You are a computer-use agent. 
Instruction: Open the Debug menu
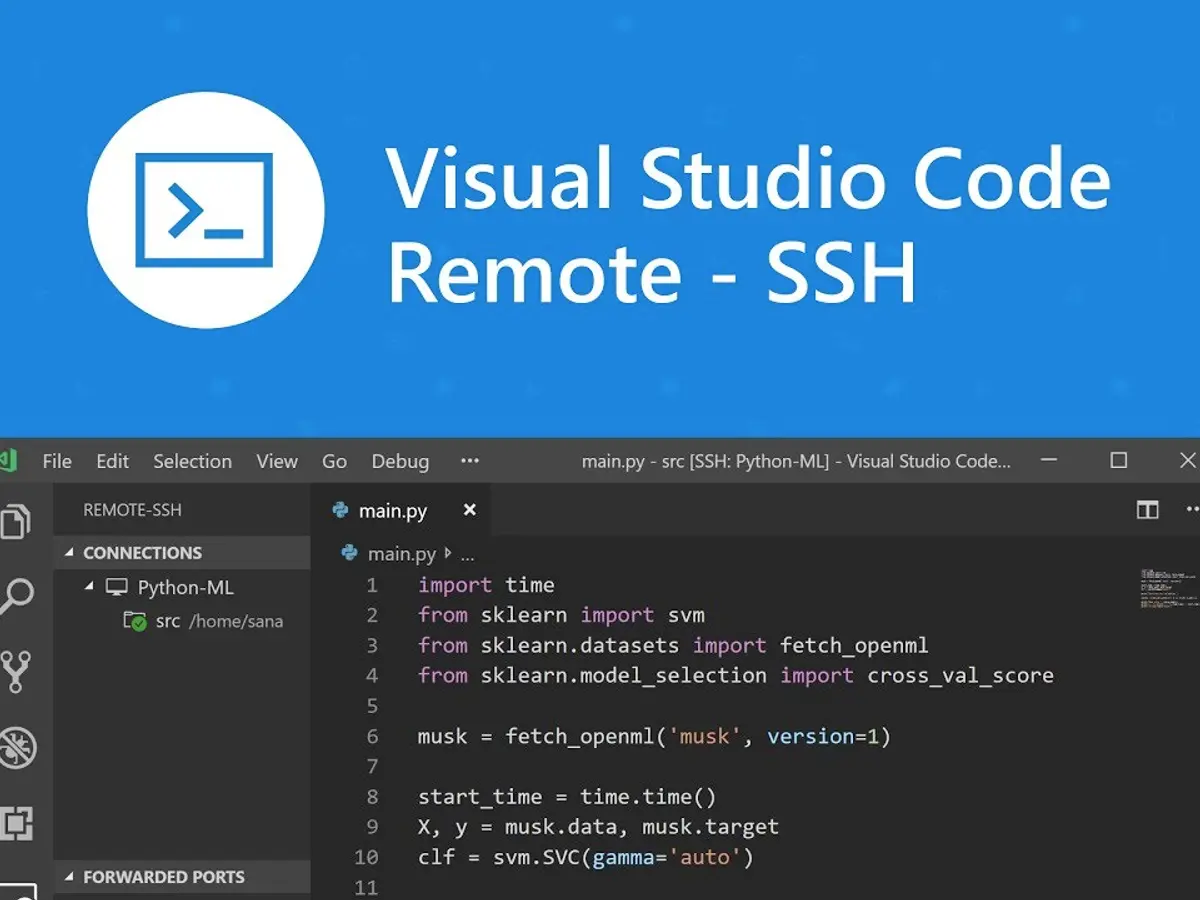(400, 461)
